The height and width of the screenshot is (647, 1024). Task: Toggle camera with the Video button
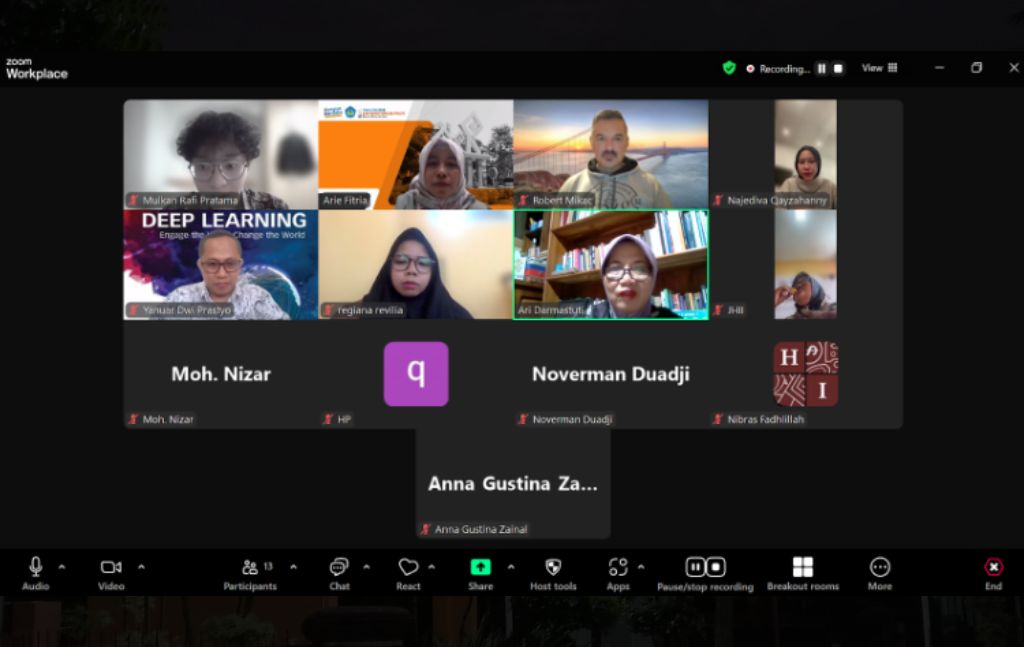tap(111, 573)
